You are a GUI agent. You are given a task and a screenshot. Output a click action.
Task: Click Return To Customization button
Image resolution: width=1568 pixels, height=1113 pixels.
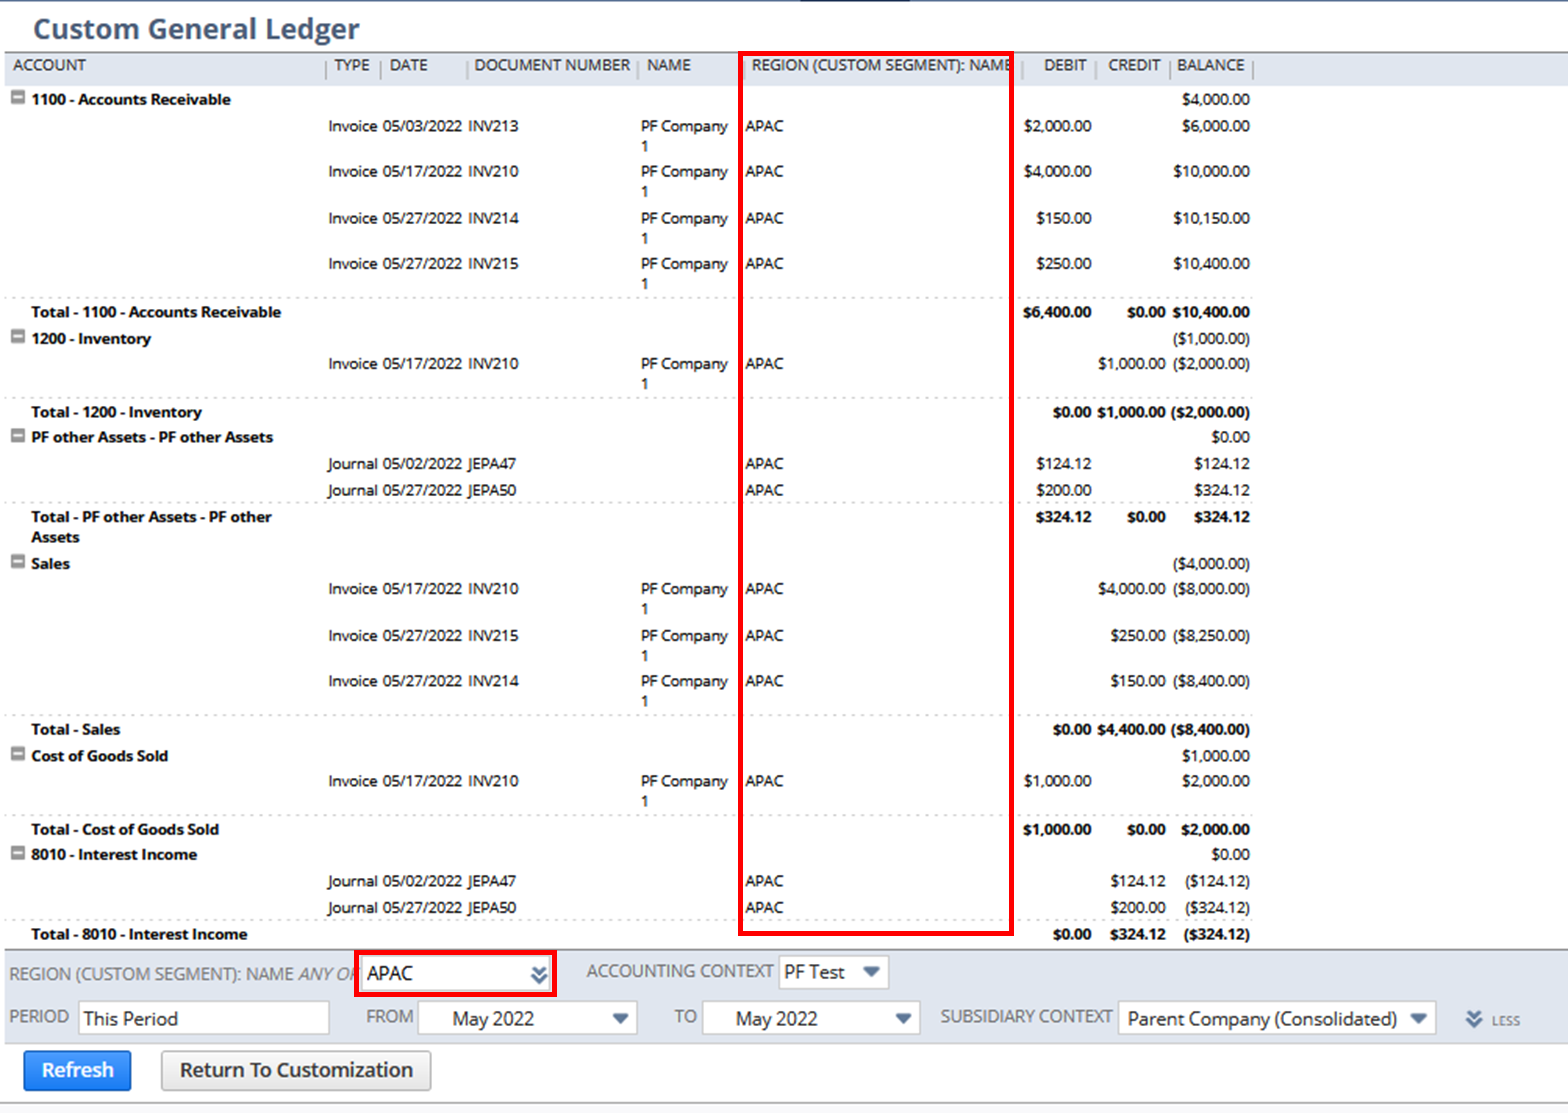click(x=296, y=1070)
